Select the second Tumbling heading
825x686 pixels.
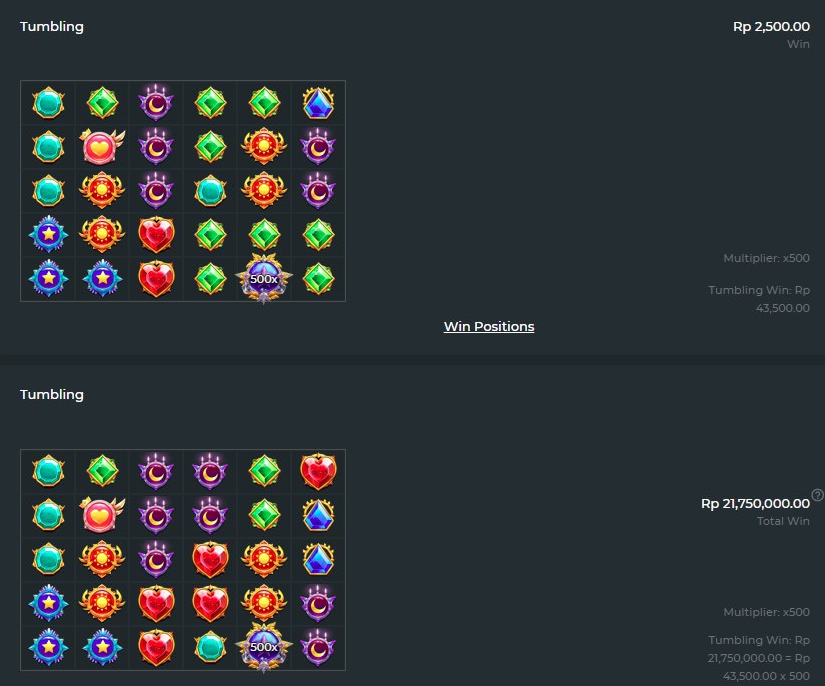[x=52, y=395]
